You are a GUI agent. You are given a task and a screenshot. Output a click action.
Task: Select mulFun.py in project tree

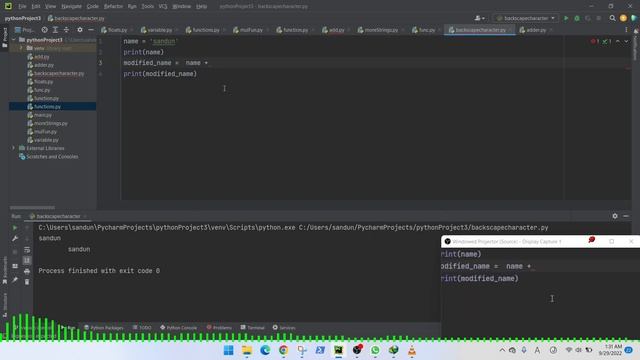(45, 132)
